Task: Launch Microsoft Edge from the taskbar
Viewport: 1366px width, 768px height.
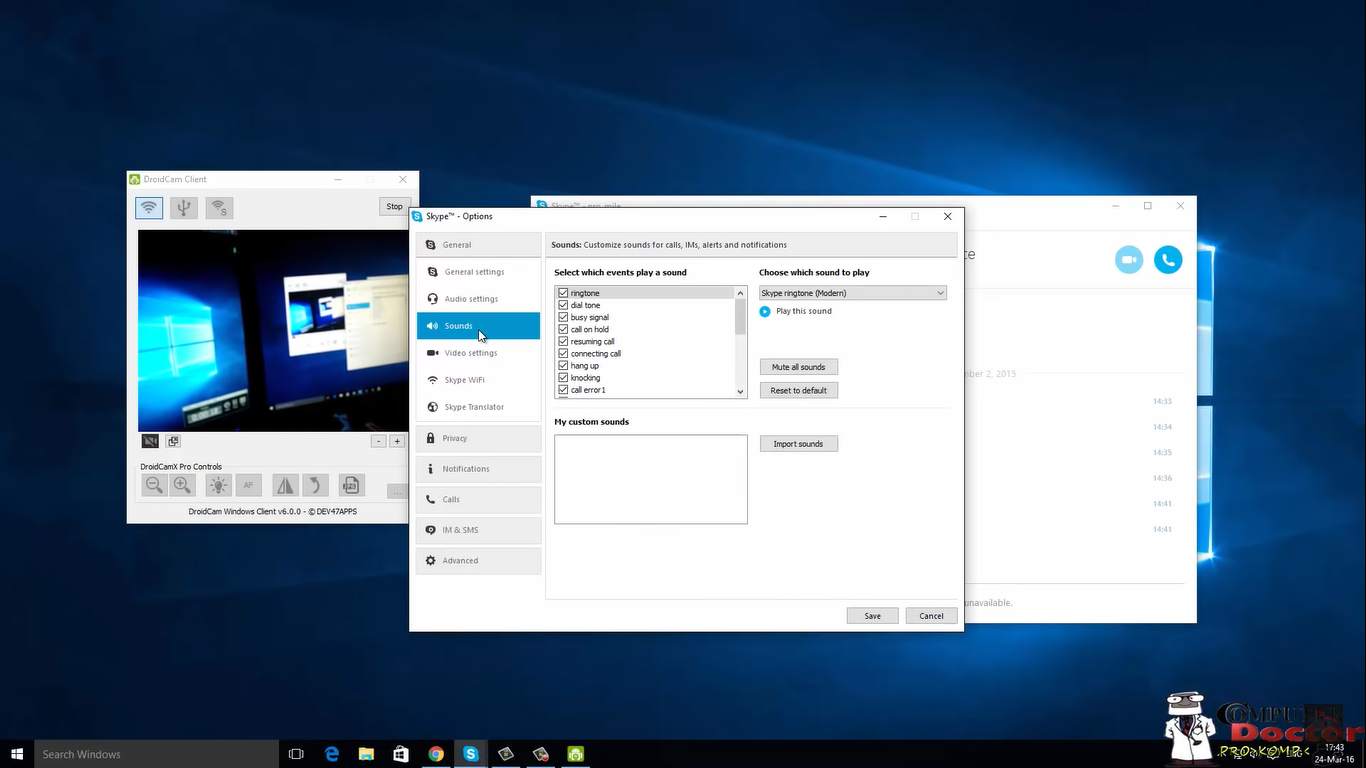Action: click(x=332, y=754)
